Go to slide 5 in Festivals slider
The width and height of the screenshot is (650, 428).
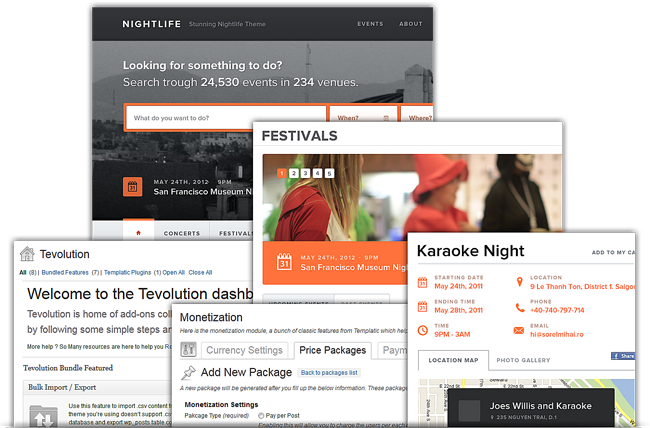pyautogui.click(x=329, y=173)
